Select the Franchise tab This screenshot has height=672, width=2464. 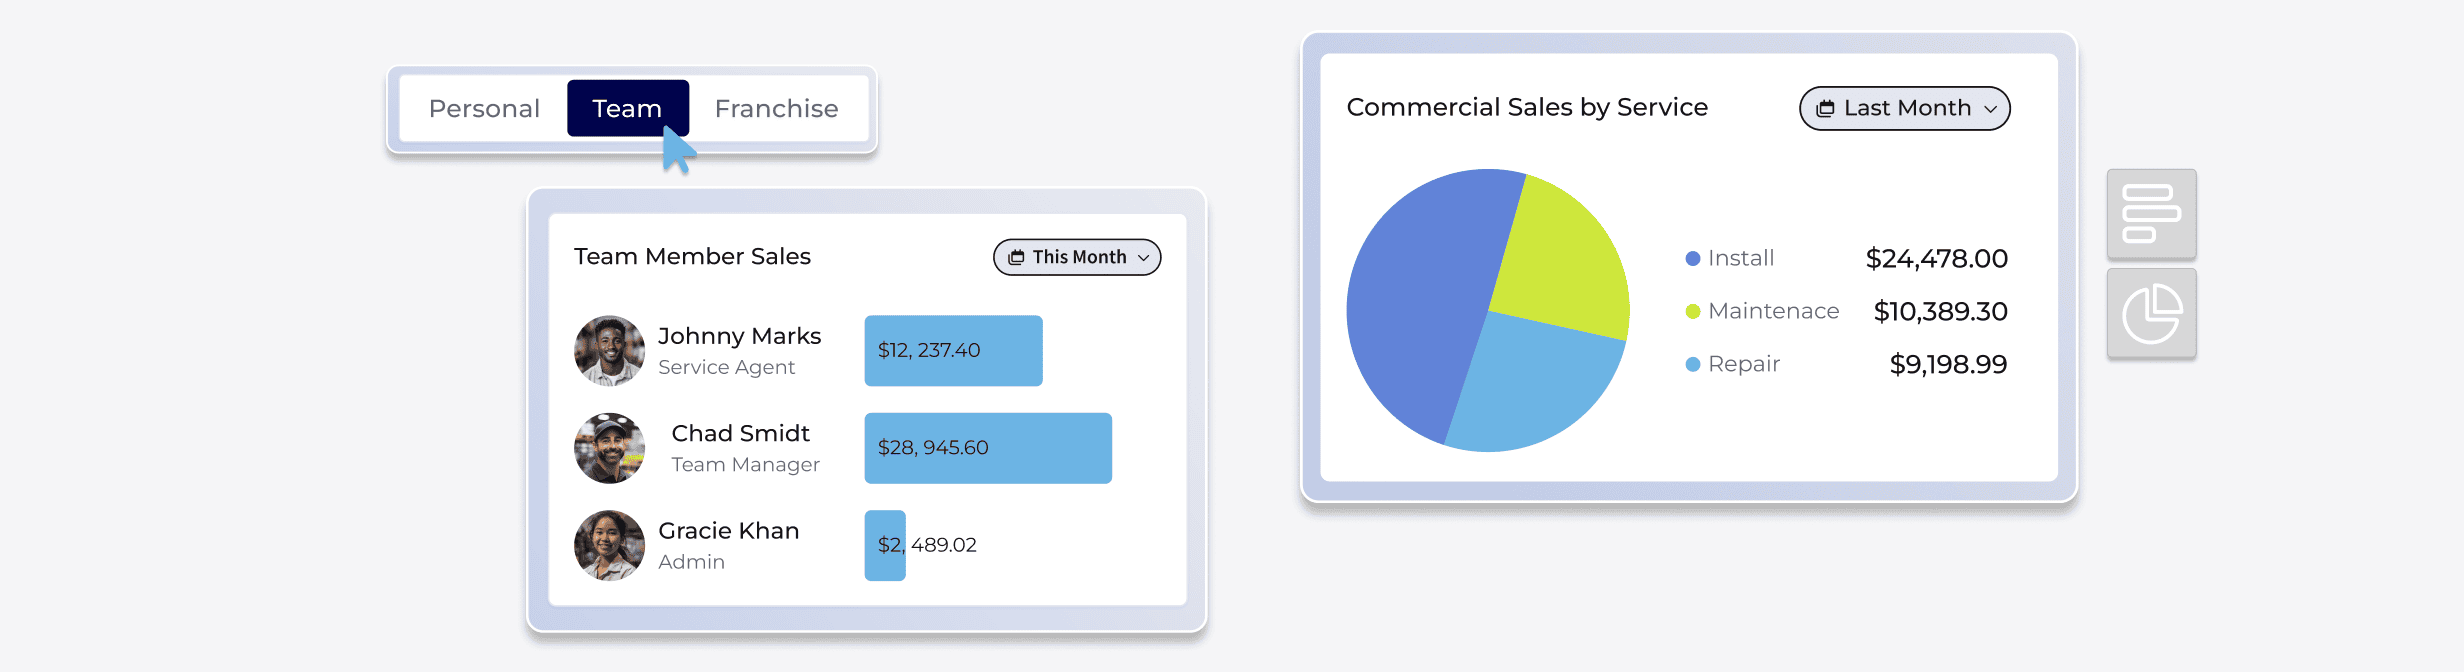coord(776,108)
